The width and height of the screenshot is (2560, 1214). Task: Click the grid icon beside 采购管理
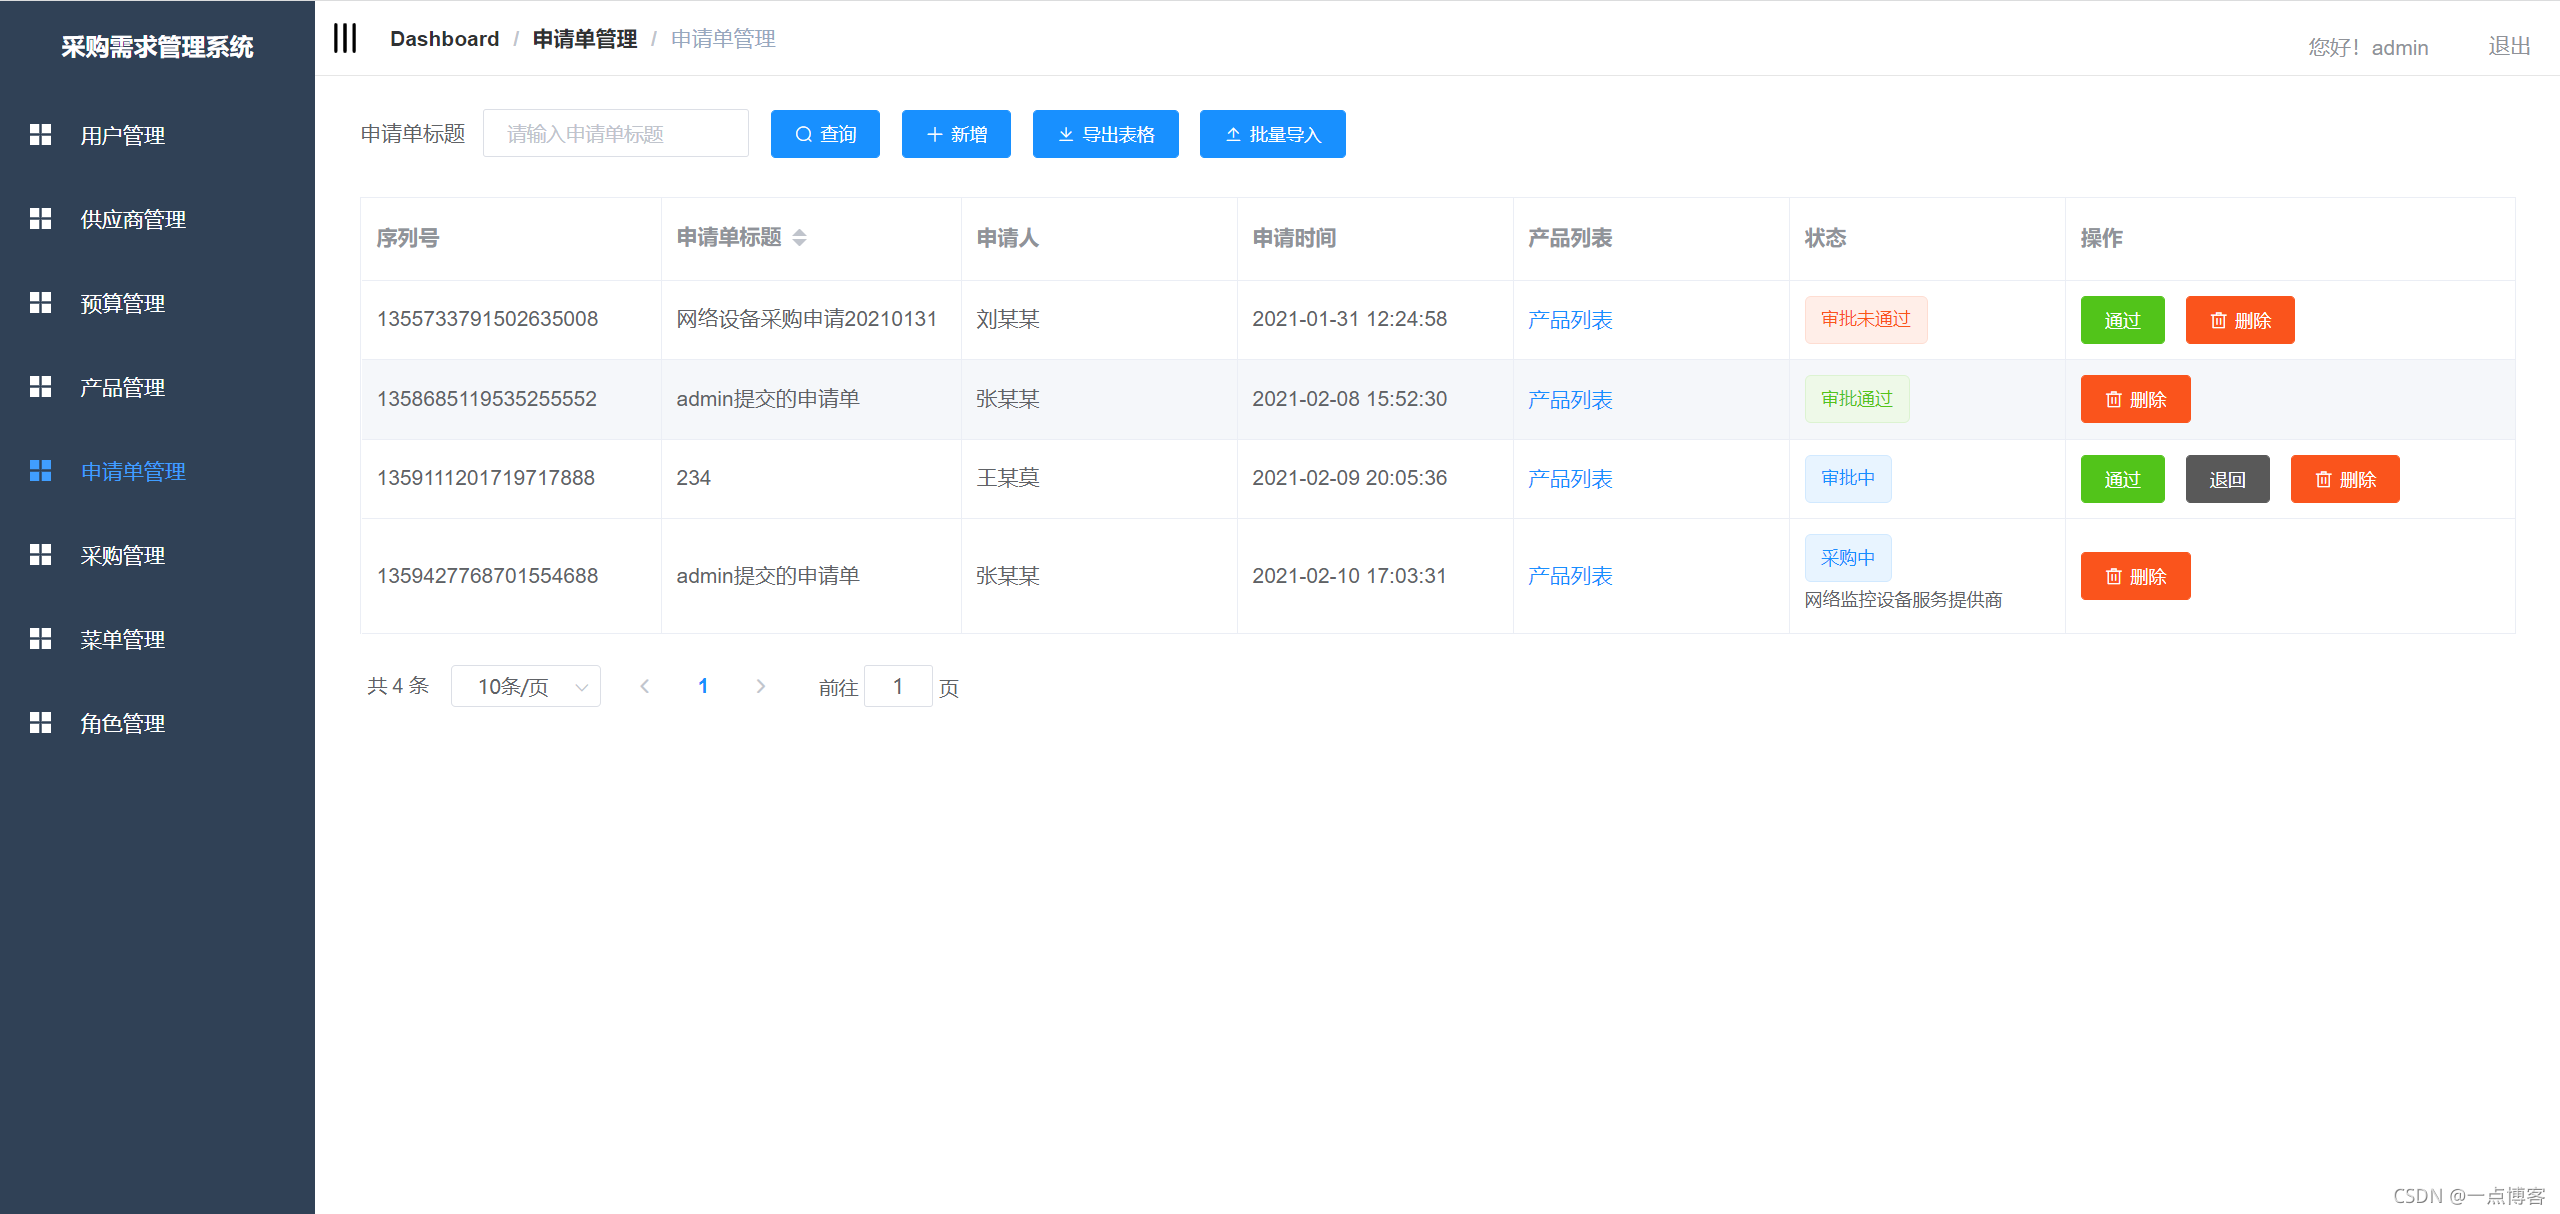pos(41,555)
